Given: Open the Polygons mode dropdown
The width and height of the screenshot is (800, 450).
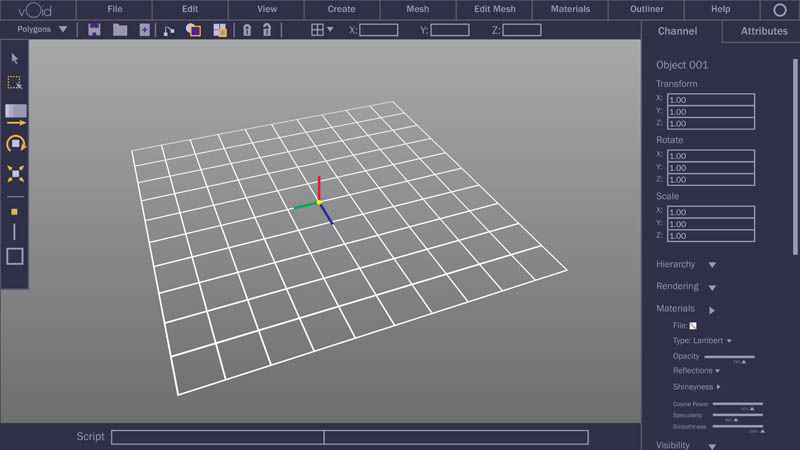Looking at the screenshot, I should click(42, 30).
